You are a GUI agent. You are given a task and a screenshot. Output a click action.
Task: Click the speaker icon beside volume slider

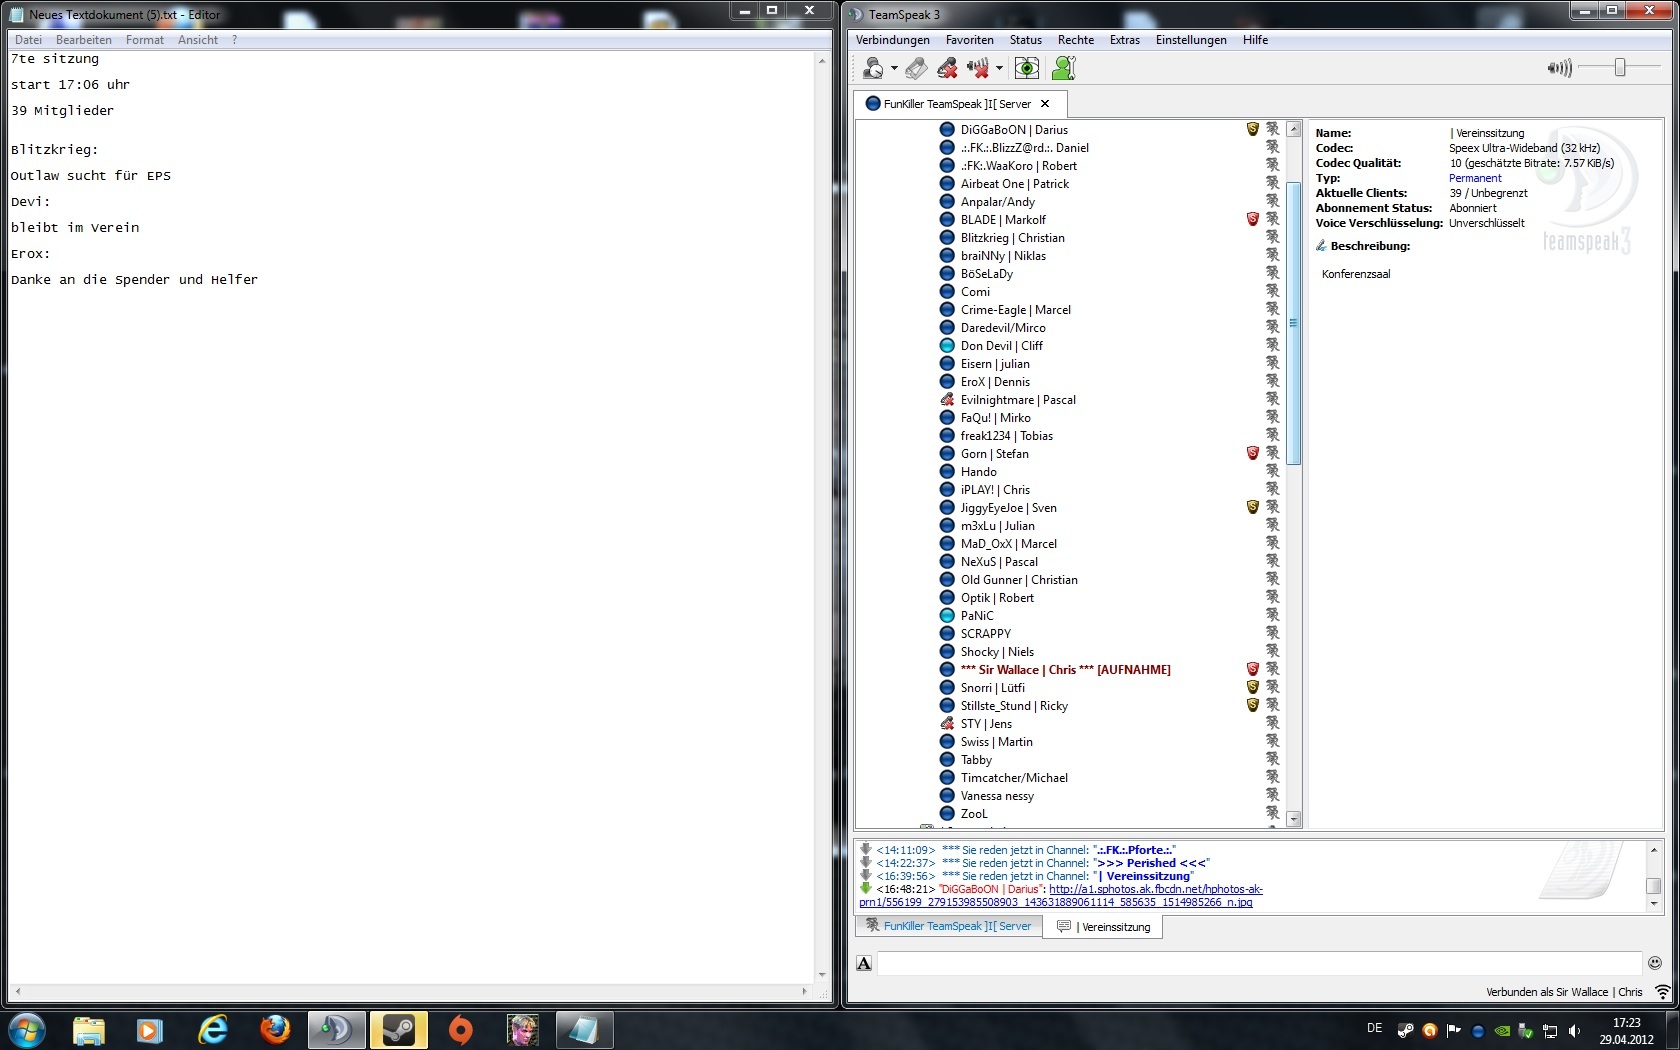(1559, 68)
